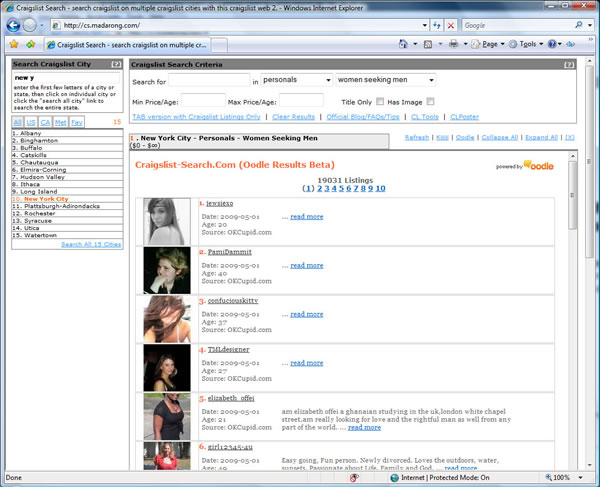Click the Print icon in the command bar

click(453, 44)
